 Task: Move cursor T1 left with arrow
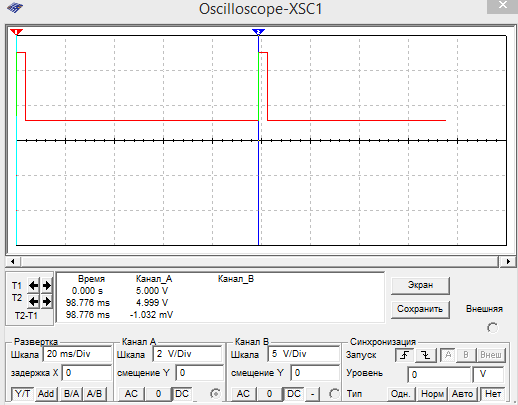pos(33,285)
